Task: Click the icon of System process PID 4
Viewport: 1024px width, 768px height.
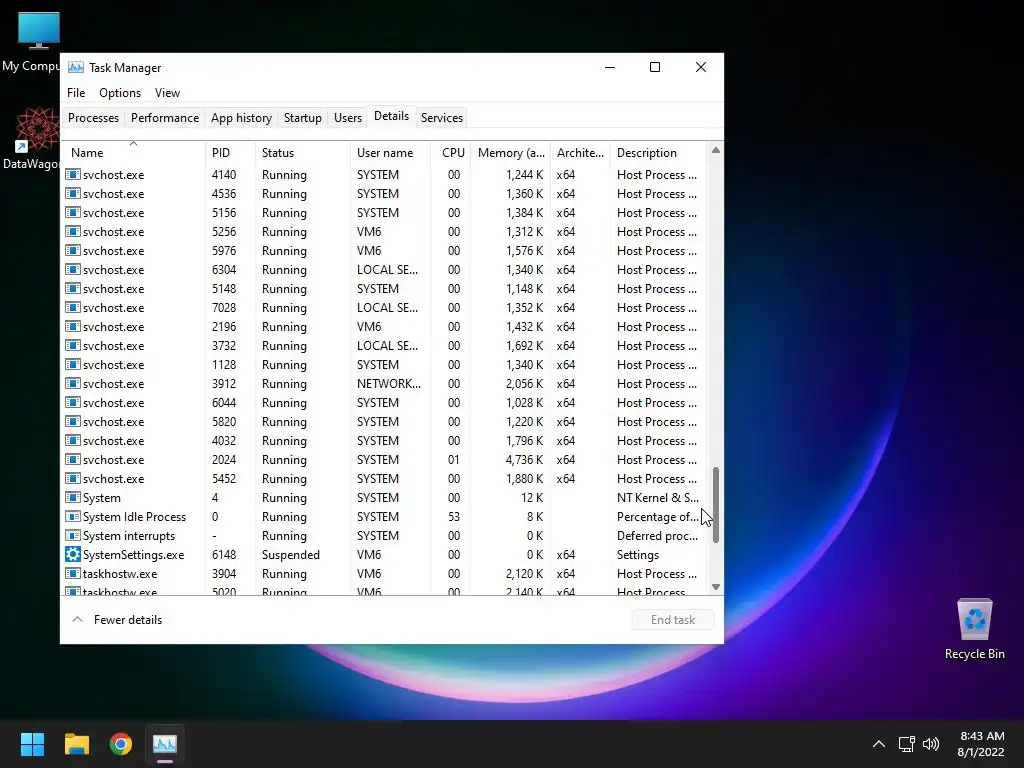Action: (72, 498)
